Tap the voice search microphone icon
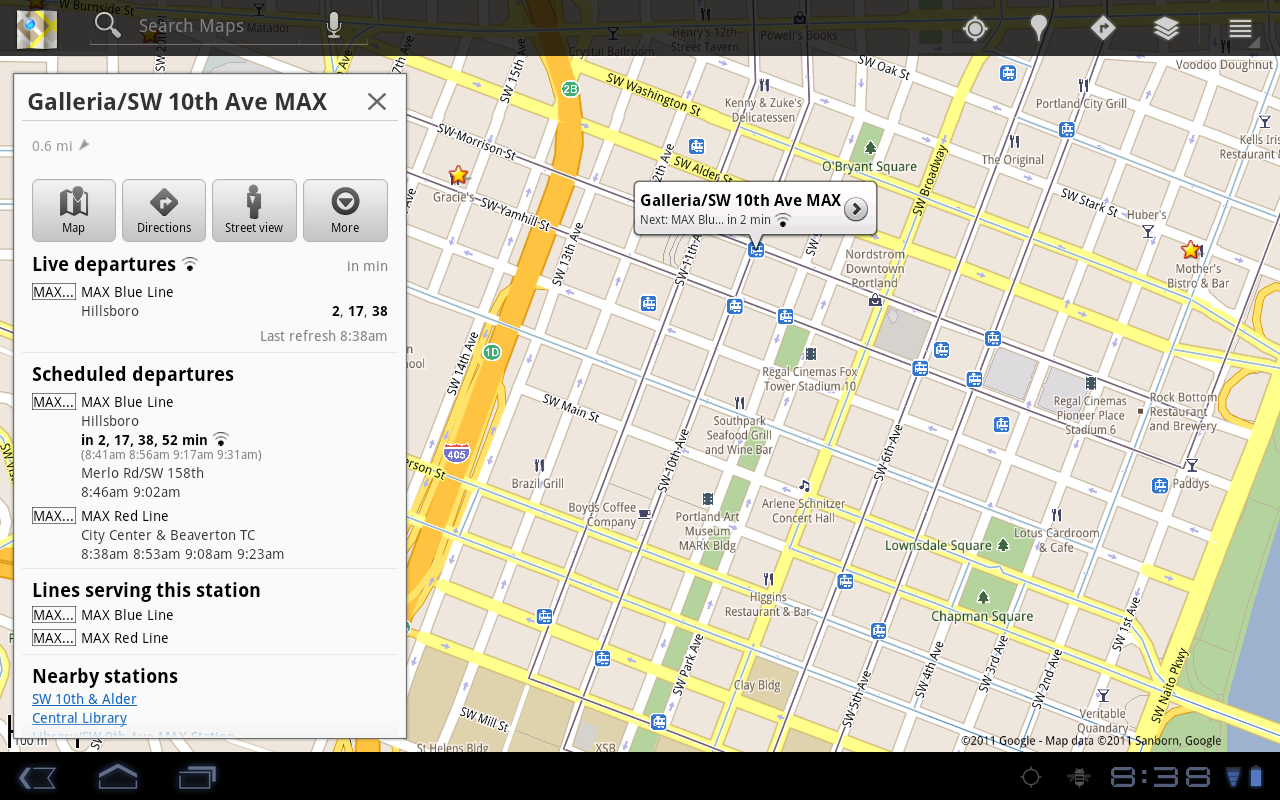Screen dimensions: 1280x800 coord(334,27)
